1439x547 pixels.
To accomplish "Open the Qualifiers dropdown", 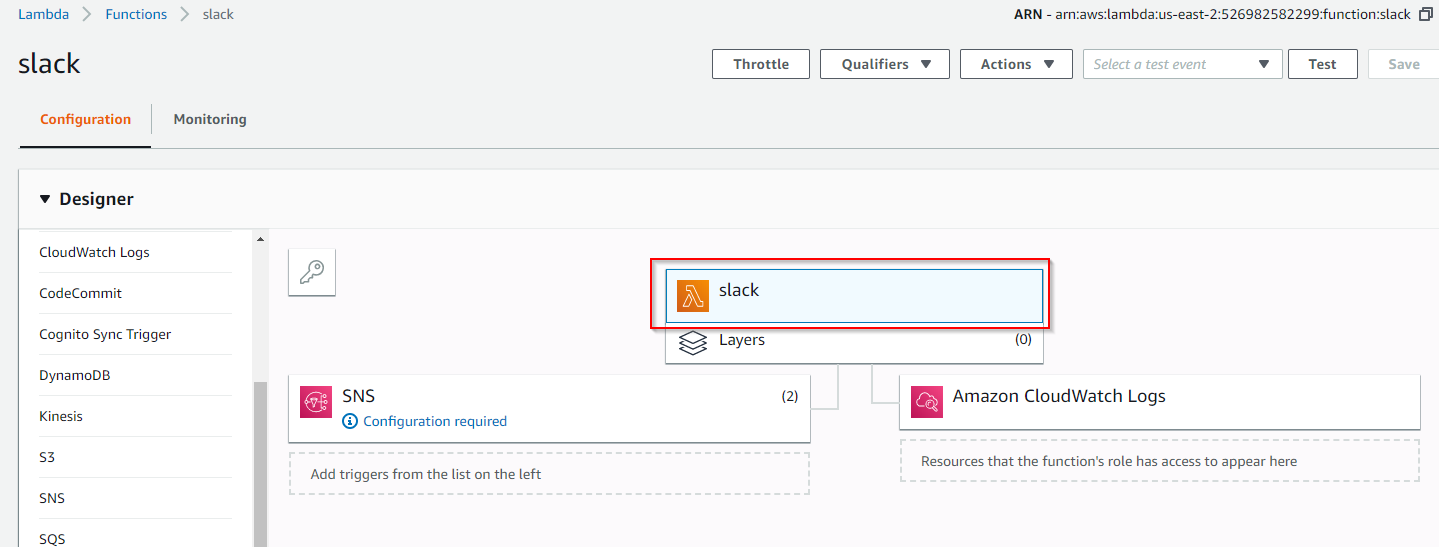I will (x=885, y=64).
